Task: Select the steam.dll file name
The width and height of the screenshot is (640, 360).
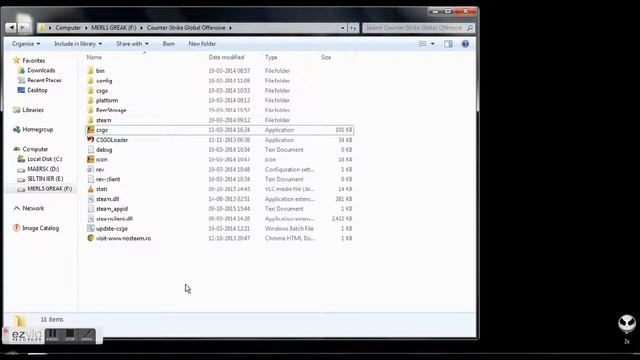Action: click(107, 199)
